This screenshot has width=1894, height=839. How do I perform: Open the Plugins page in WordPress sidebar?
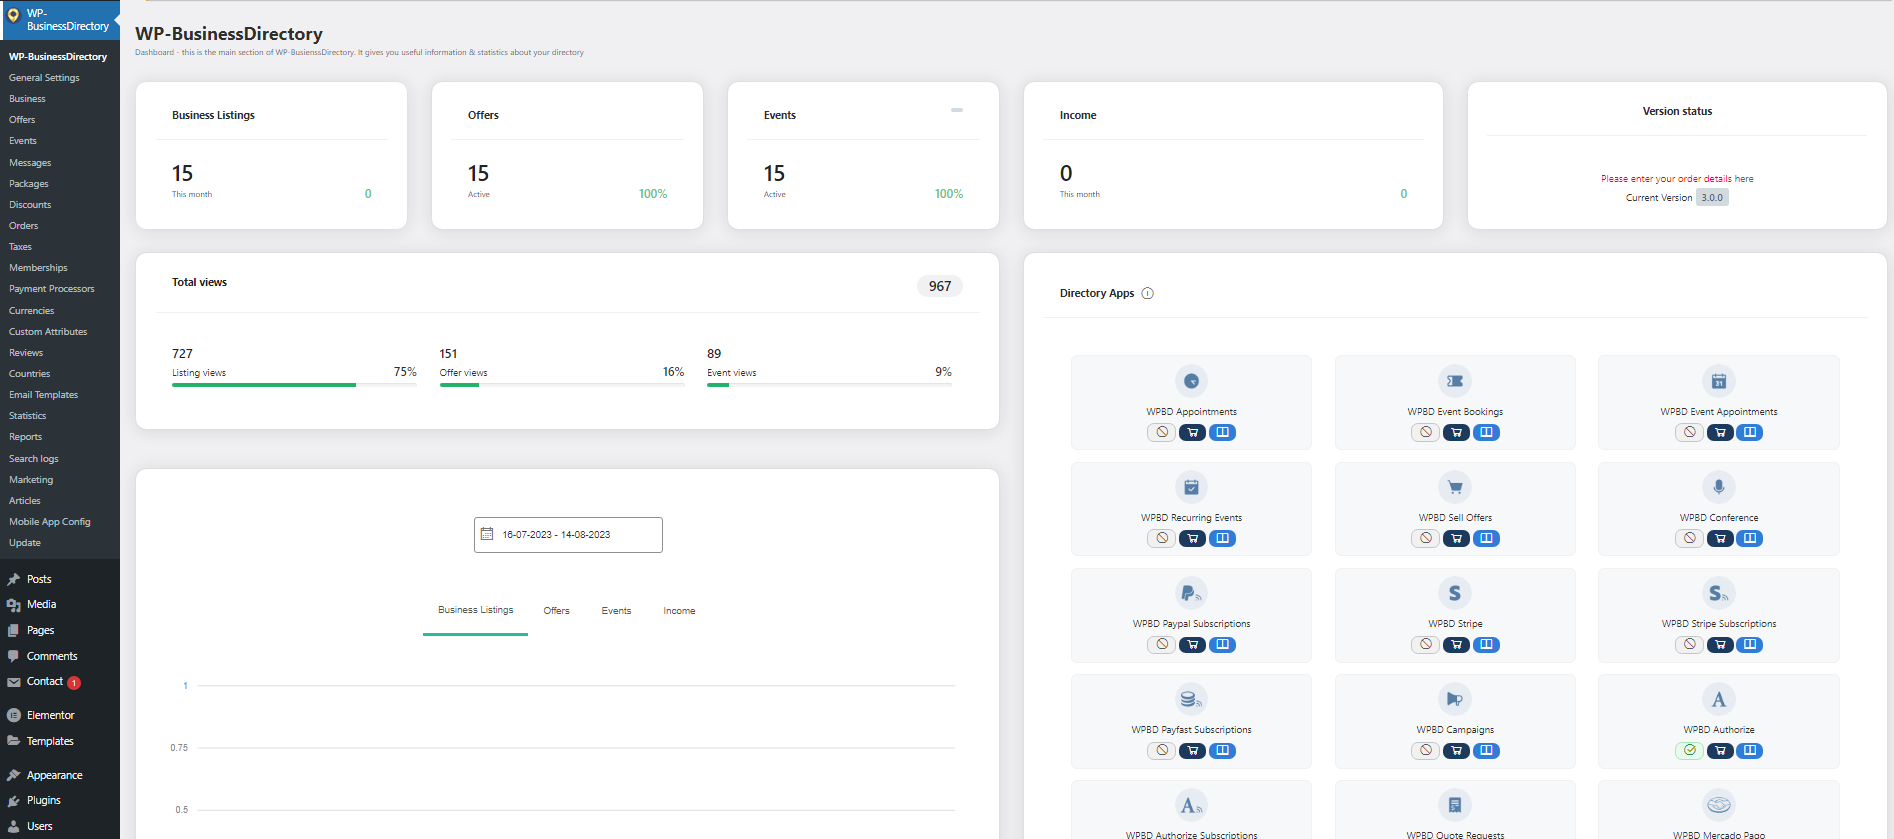[44, 801]
